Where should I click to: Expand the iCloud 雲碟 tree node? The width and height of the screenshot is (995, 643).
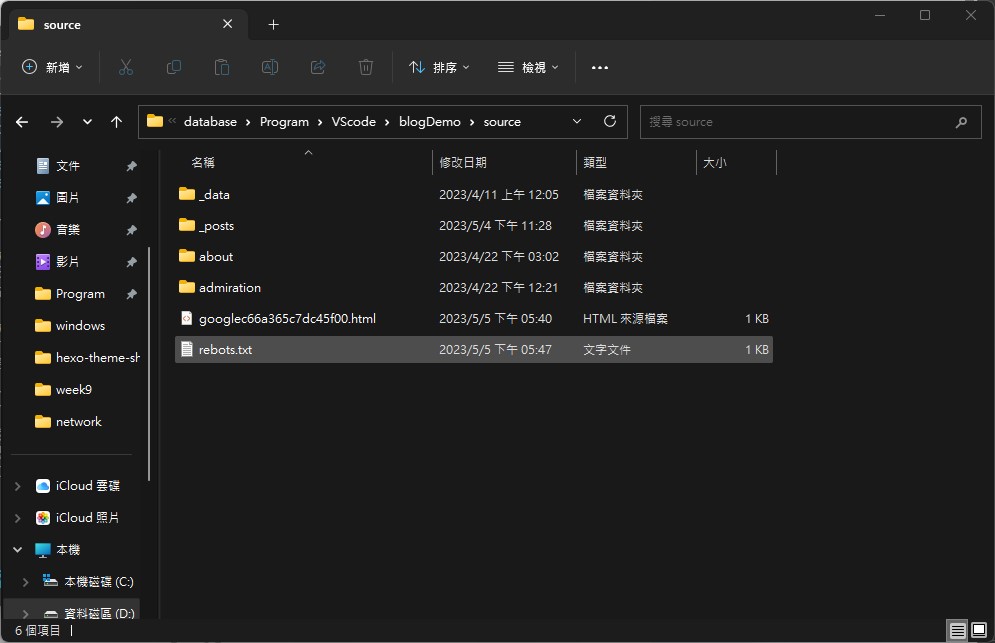(18, 486)
